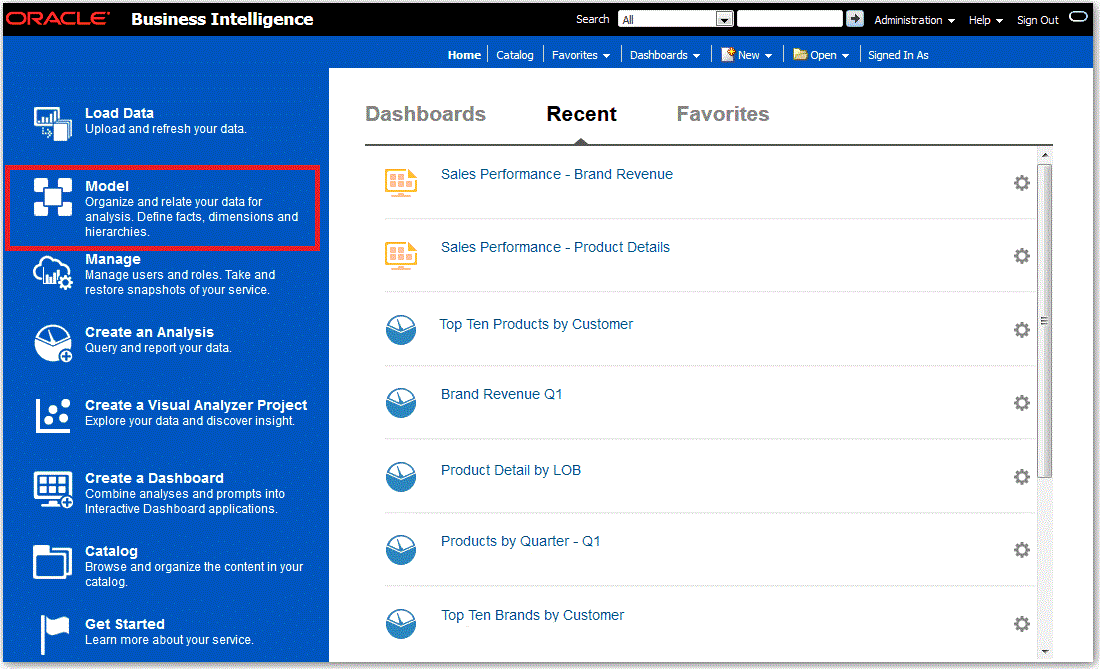This screenshot has height=669, width=1100.
Task: Click analysis icon beside Product Detail by LOB
Action: click(x=401, y=477)
